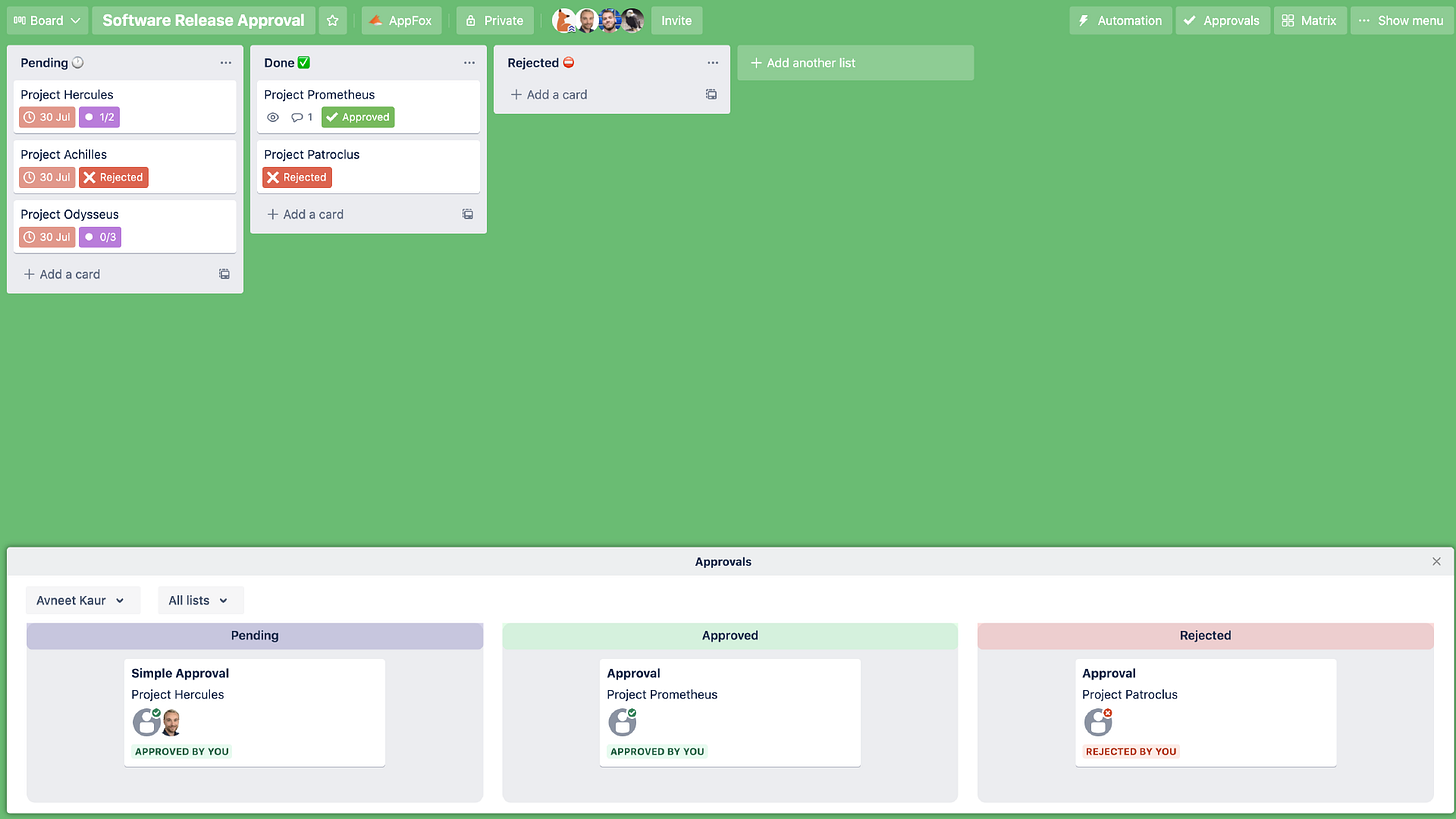Open the Project Prometheus card
The image size is (1456, 819).
368,106
